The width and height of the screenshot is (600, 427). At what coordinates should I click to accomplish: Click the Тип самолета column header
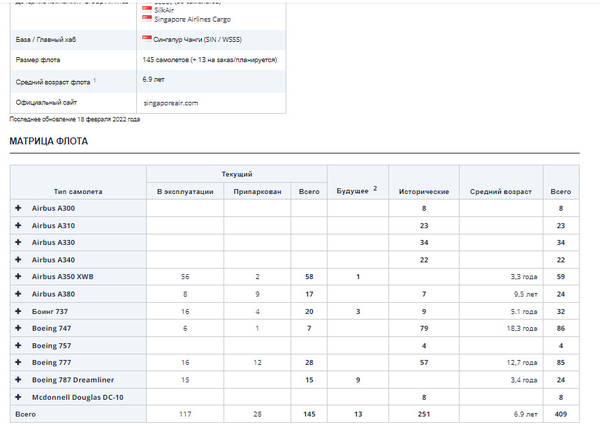point(78,191)
